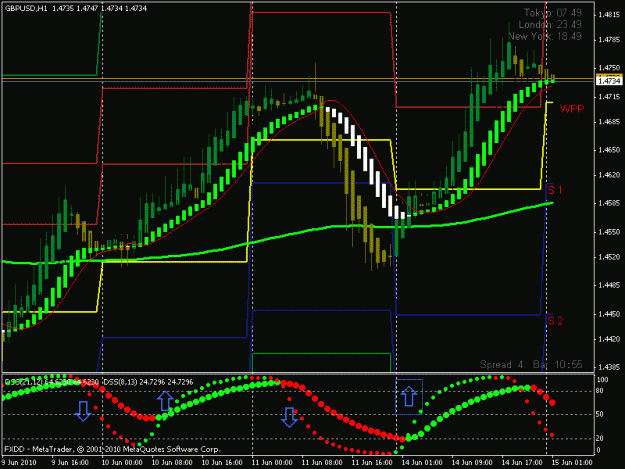
Task: Click the 15 Jun 01:00 time label
Action: coord(572,463)
